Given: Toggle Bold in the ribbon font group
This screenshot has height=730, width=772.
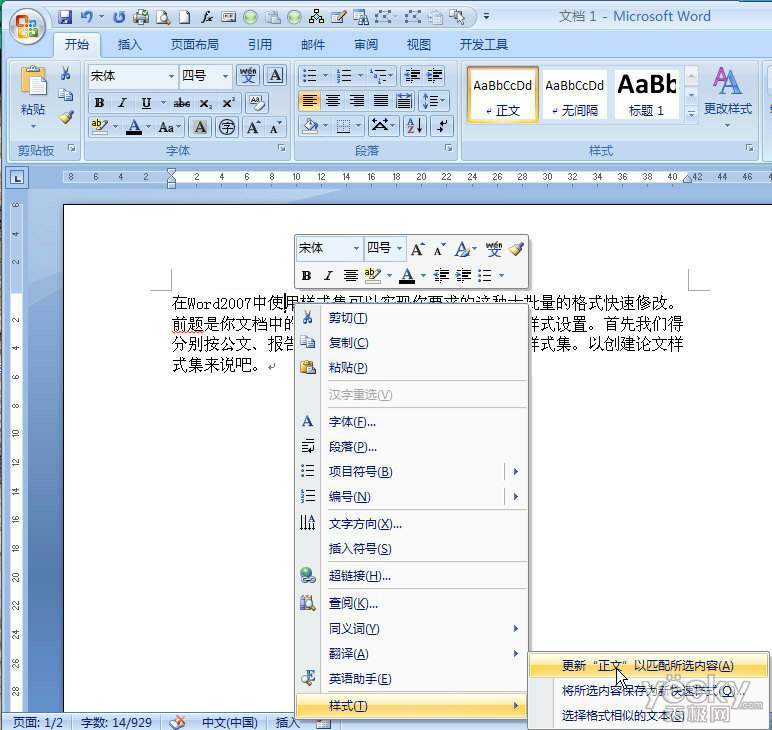Looking at the screenshot, I should click(99, 102).
